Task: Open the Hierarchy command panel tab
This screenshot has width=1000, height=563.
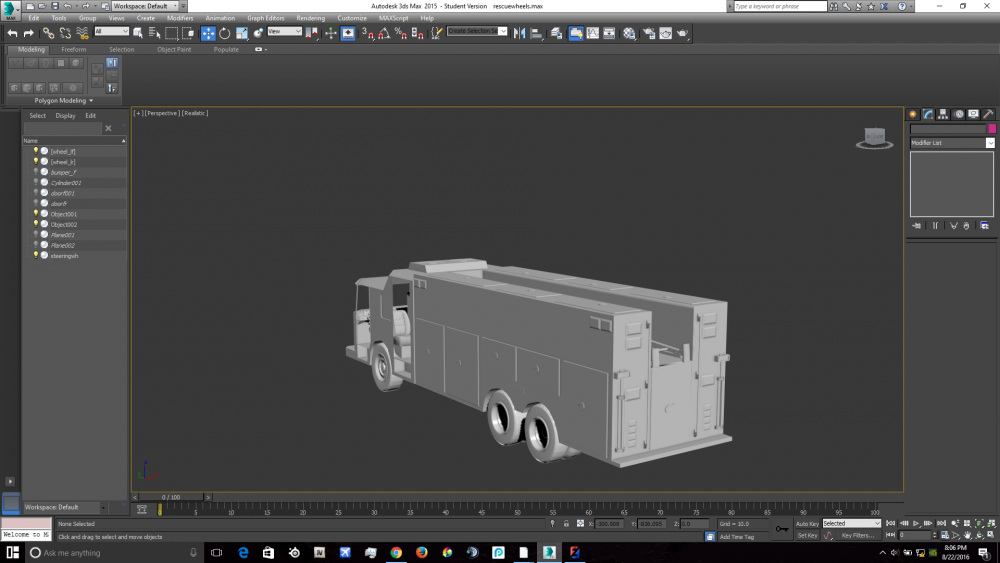Action: 943,114
